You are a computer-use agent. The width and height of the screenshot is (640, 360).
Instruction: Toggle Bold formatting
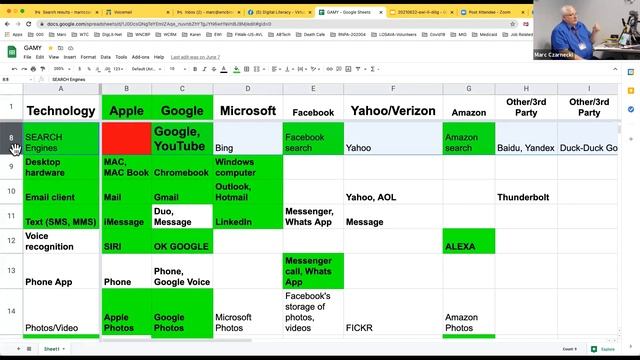[x=195, y=69]
